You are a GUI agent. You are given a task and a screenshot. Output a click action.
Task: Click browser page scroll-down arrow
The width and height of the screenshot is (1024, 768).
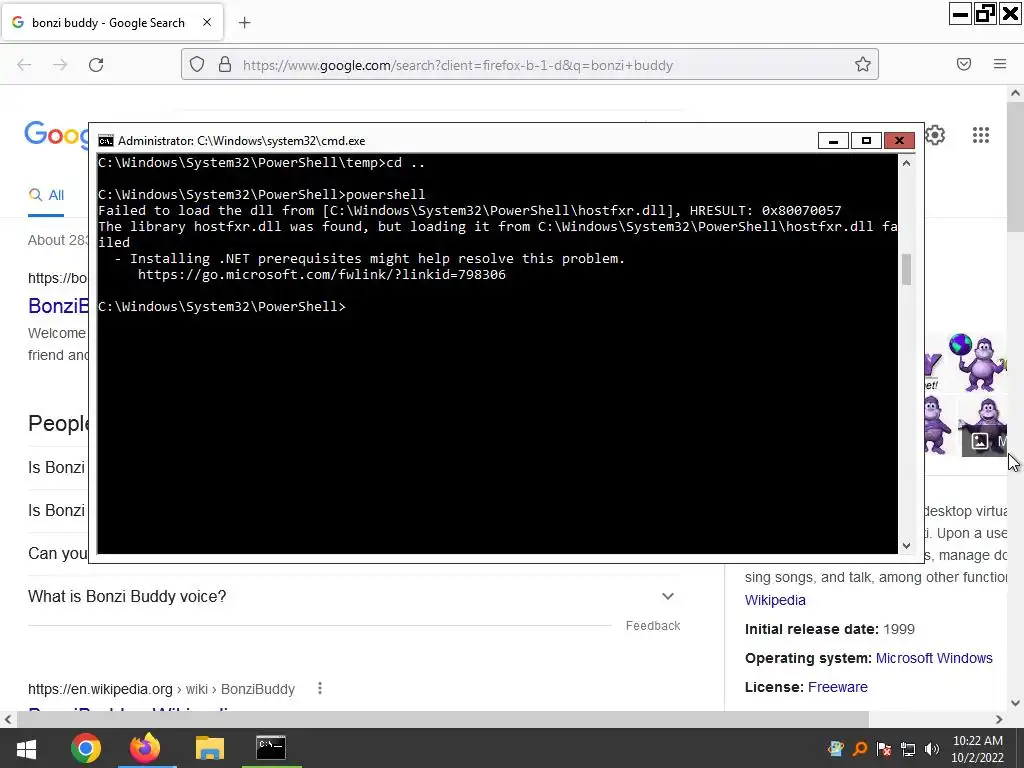(1016, 703)
